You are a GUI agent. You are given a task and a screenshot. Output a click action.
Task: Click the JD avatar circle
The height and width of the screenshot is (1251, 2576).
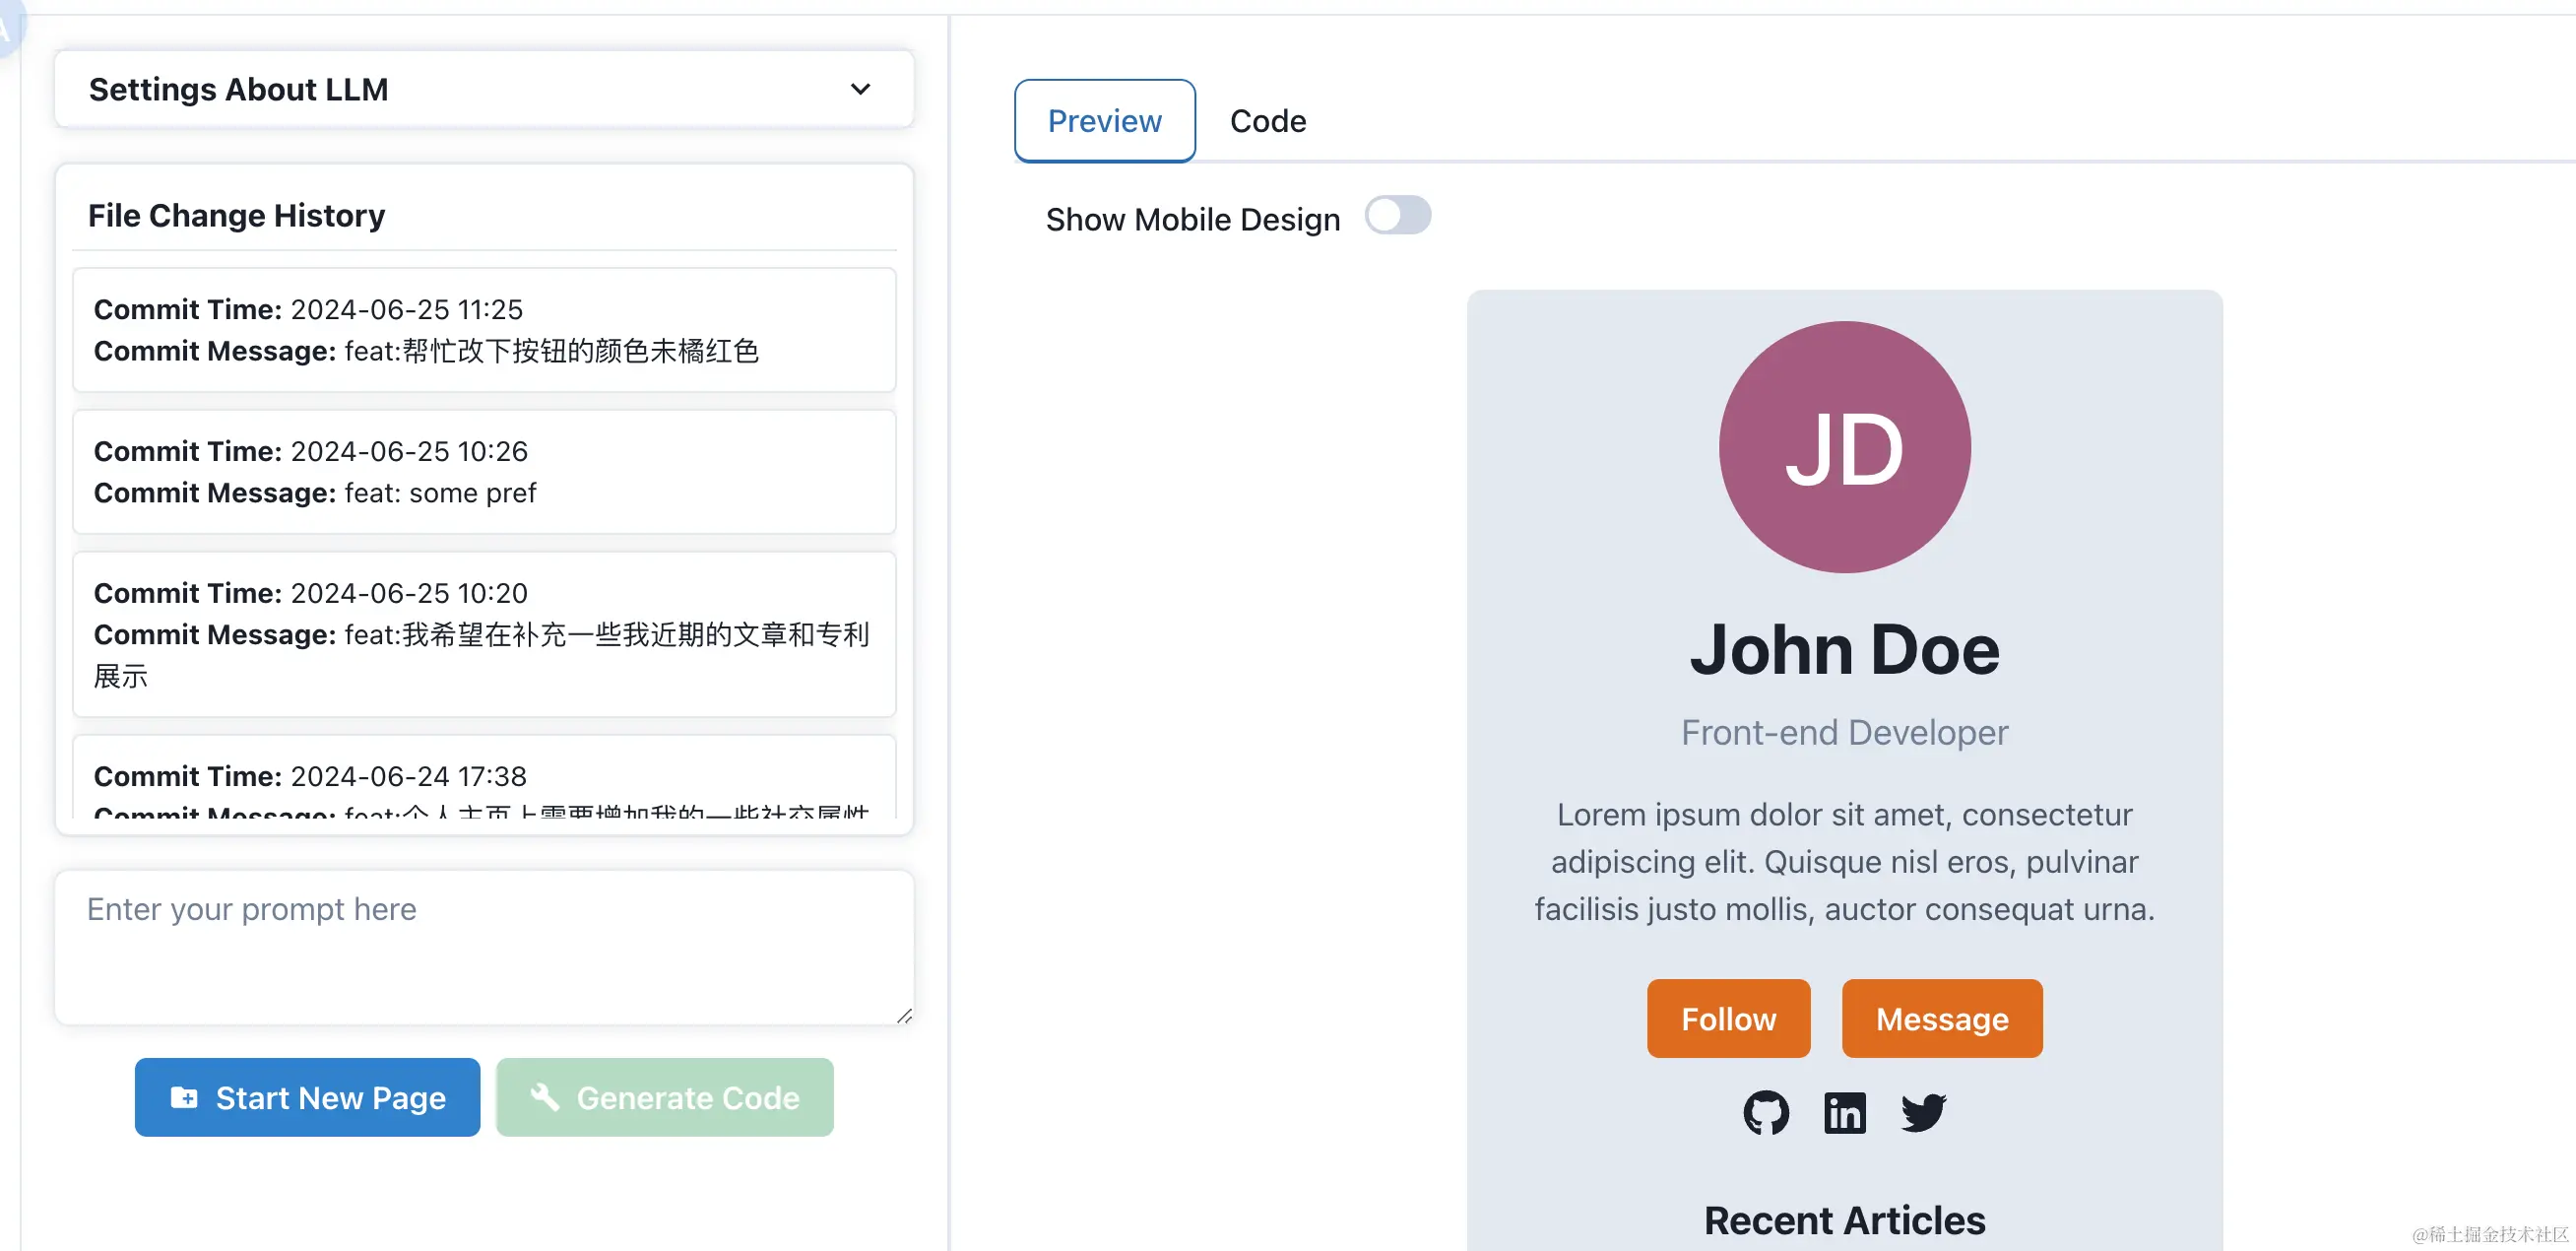click(x=1844, y=447)
